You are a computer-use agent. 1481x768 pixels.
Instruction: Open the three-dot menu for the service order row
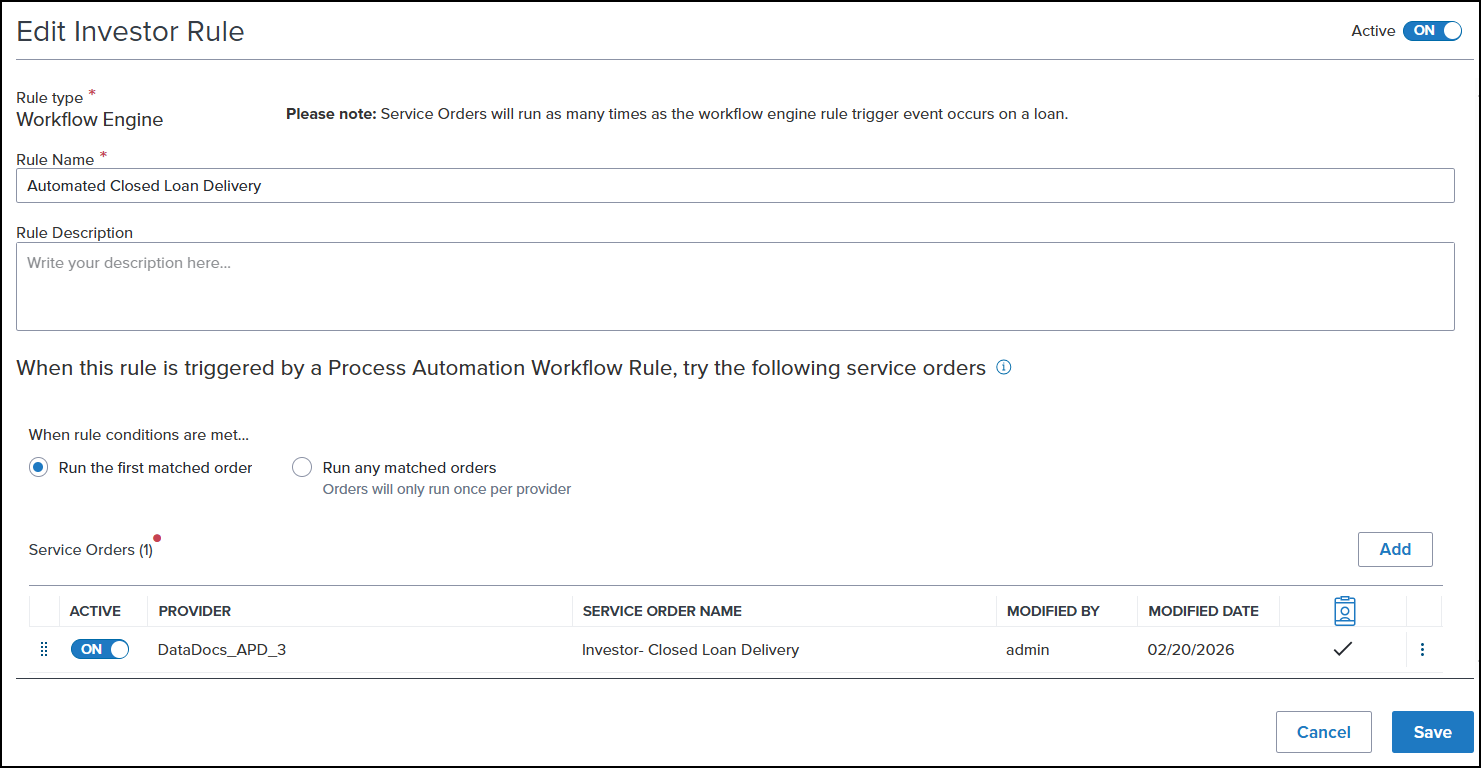pos(1422,650)
